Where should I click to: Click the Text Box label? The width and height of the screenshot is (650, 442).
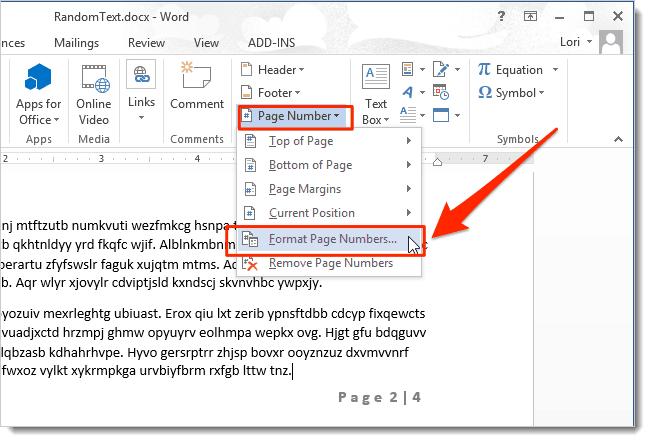(x=376, y=112)
